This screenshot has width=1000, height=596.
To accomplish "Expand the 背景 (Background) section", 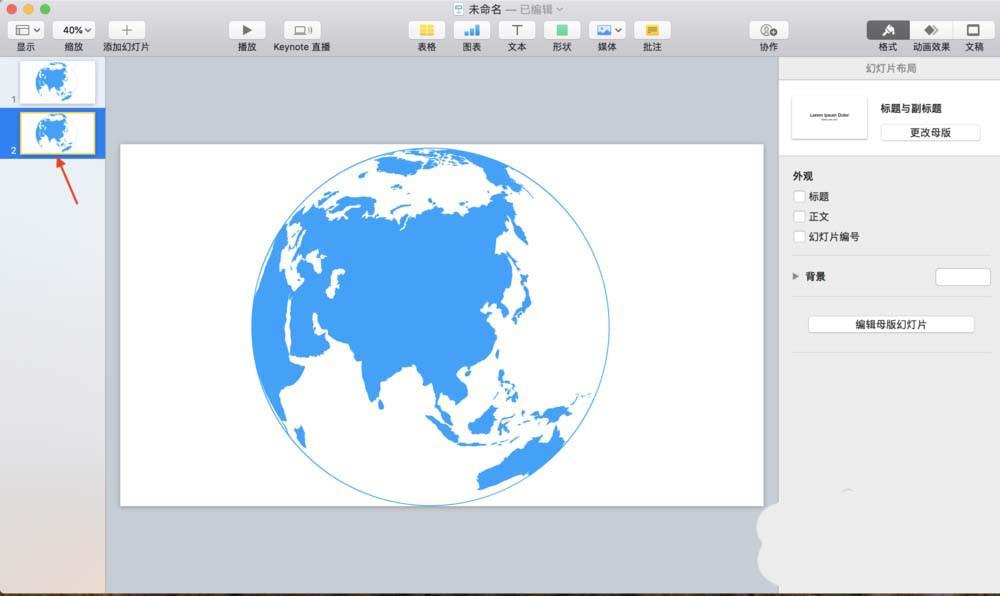I will coord(795,276).
